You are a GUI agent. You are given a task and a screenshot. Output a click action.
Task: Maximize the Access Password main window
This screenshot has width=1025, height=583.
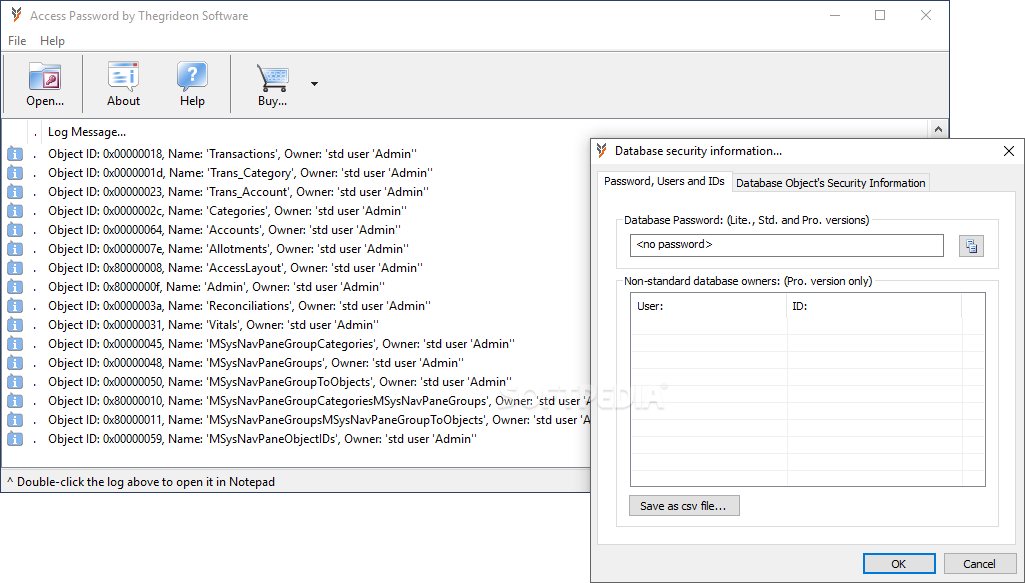[880, 15]
